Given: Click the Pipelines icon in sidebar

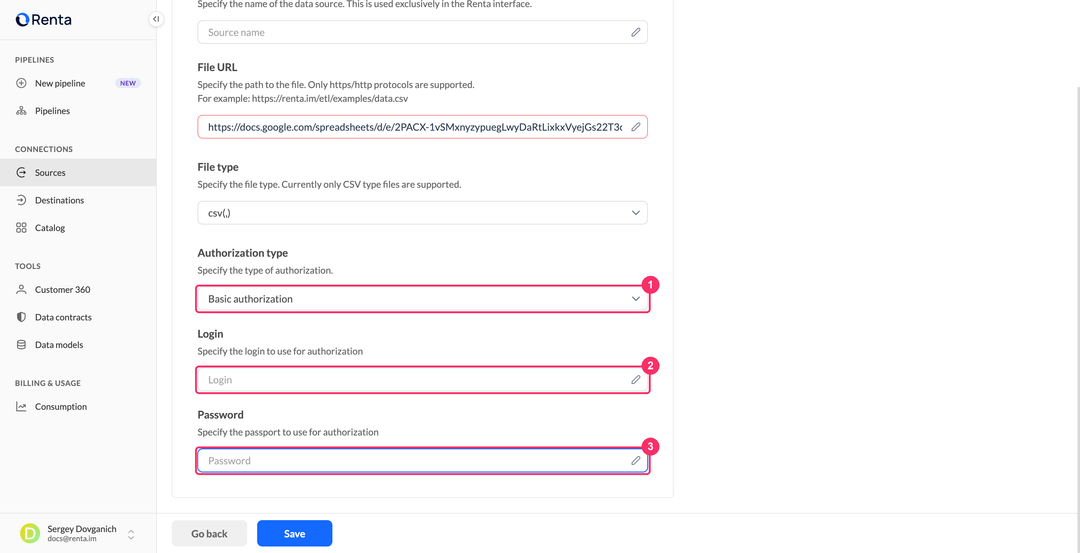Looking at the screenshot, I should pos(21,111).
